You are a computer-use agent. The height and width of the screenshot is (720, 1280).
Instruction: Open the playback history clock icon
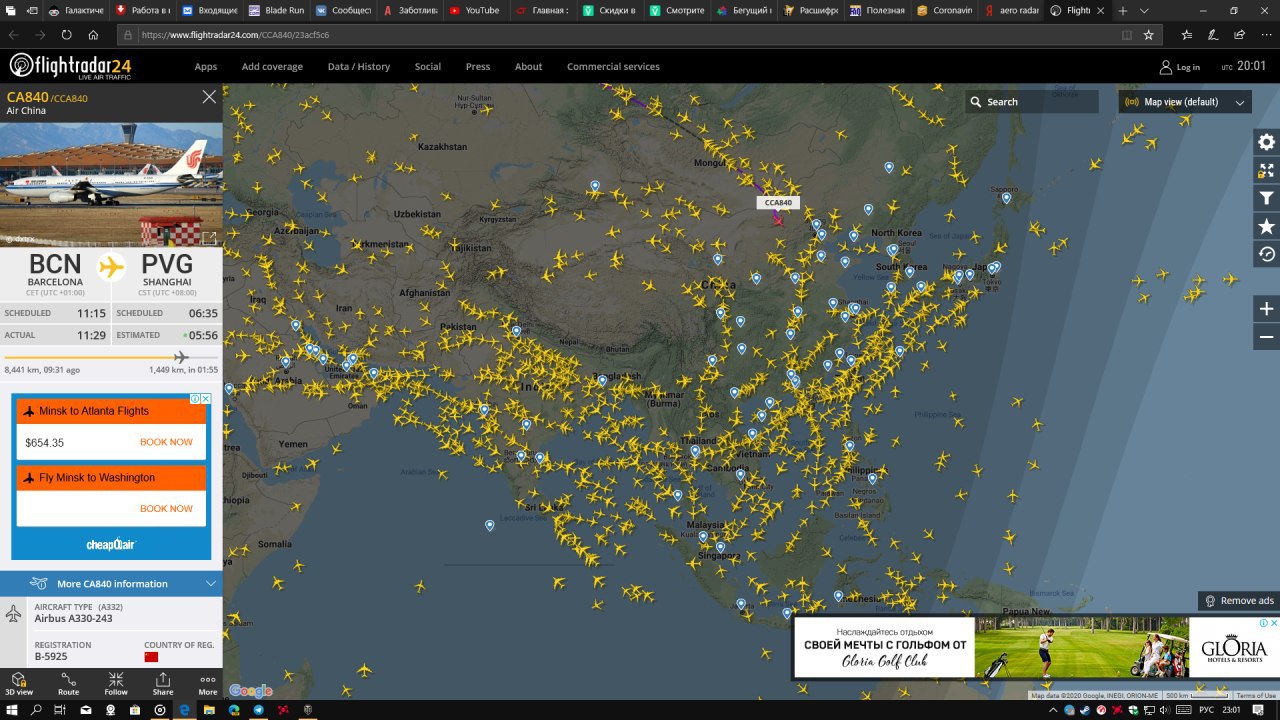(x=1266, y=254)
